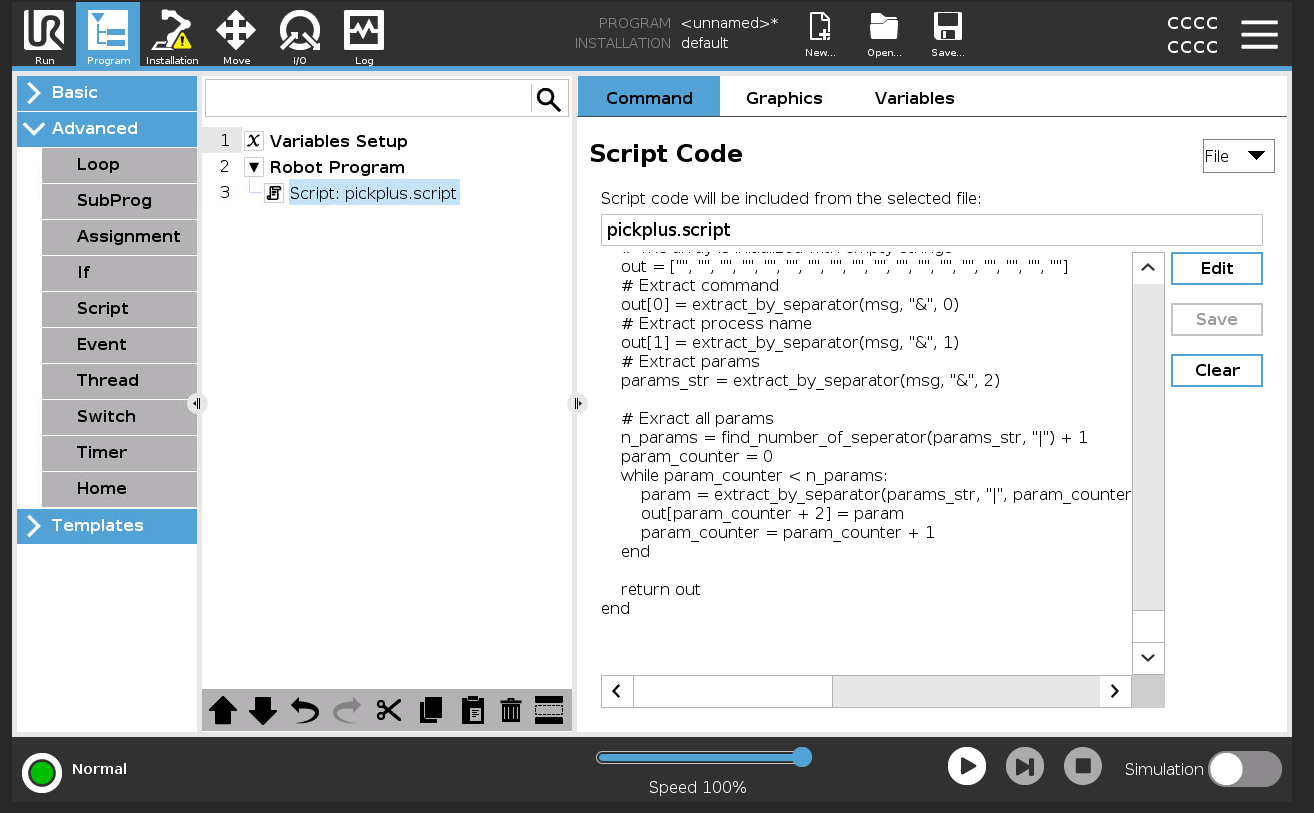
Task: Undo the last program change
Action: point(304,711)
